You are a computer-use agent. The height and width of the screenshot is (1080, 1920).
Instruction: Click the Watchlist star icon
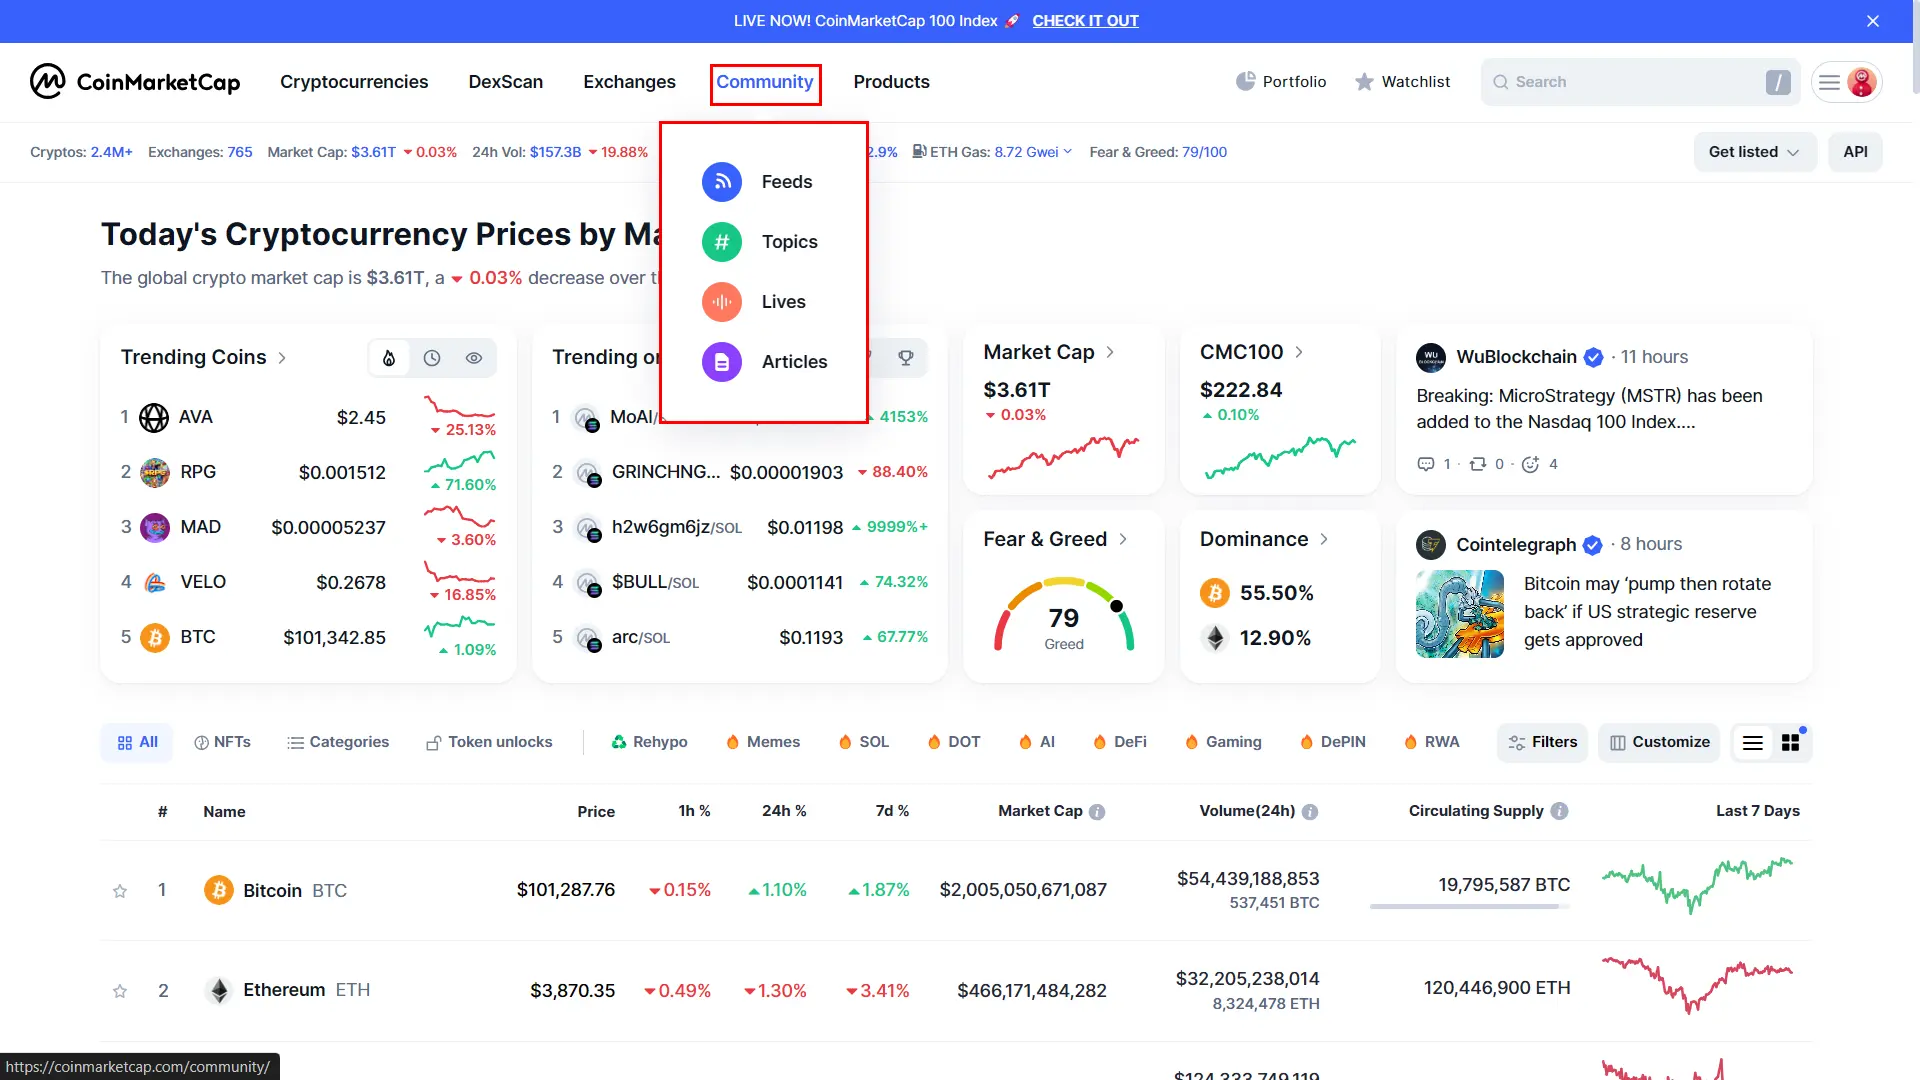1364,82
